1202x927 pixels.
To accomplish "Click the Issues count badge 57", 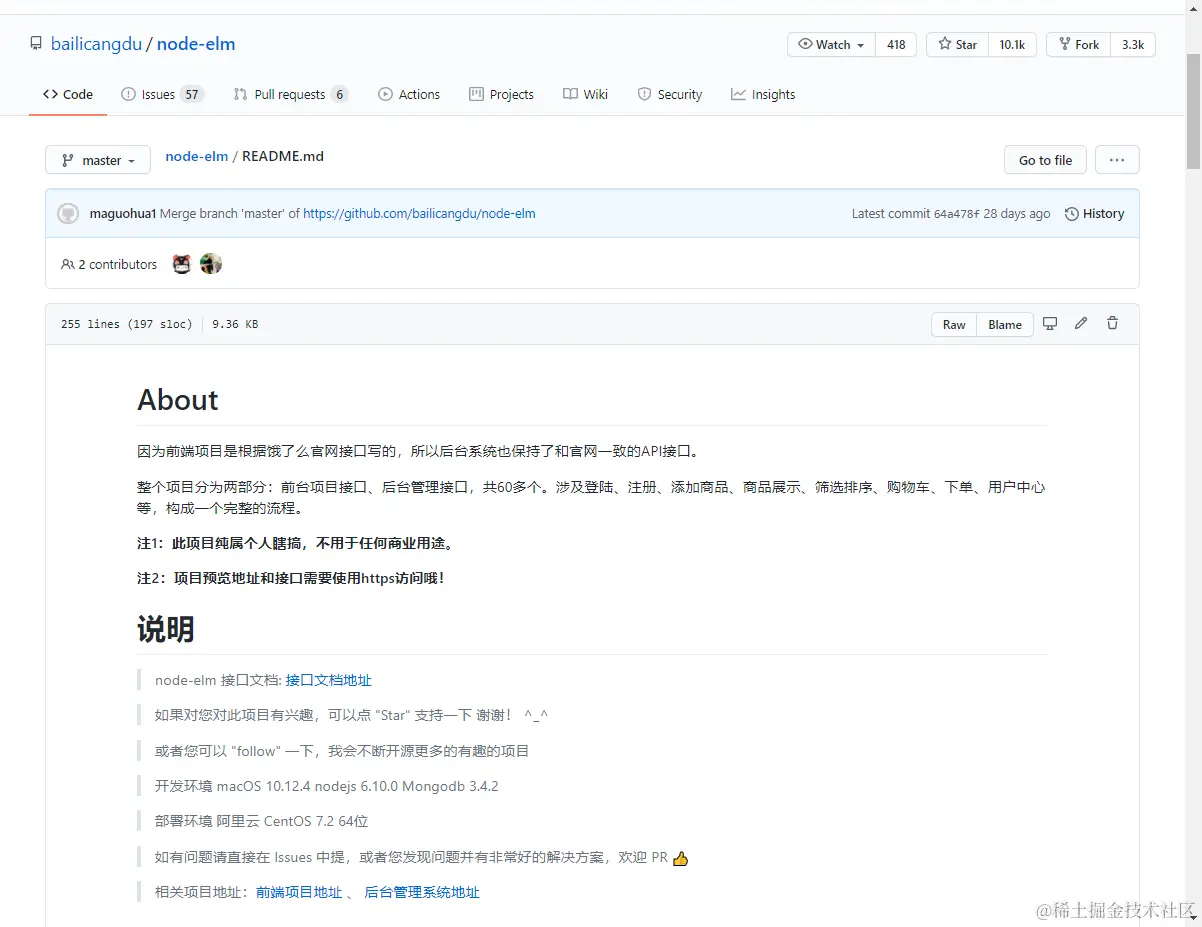I will [x=192, y=94].
